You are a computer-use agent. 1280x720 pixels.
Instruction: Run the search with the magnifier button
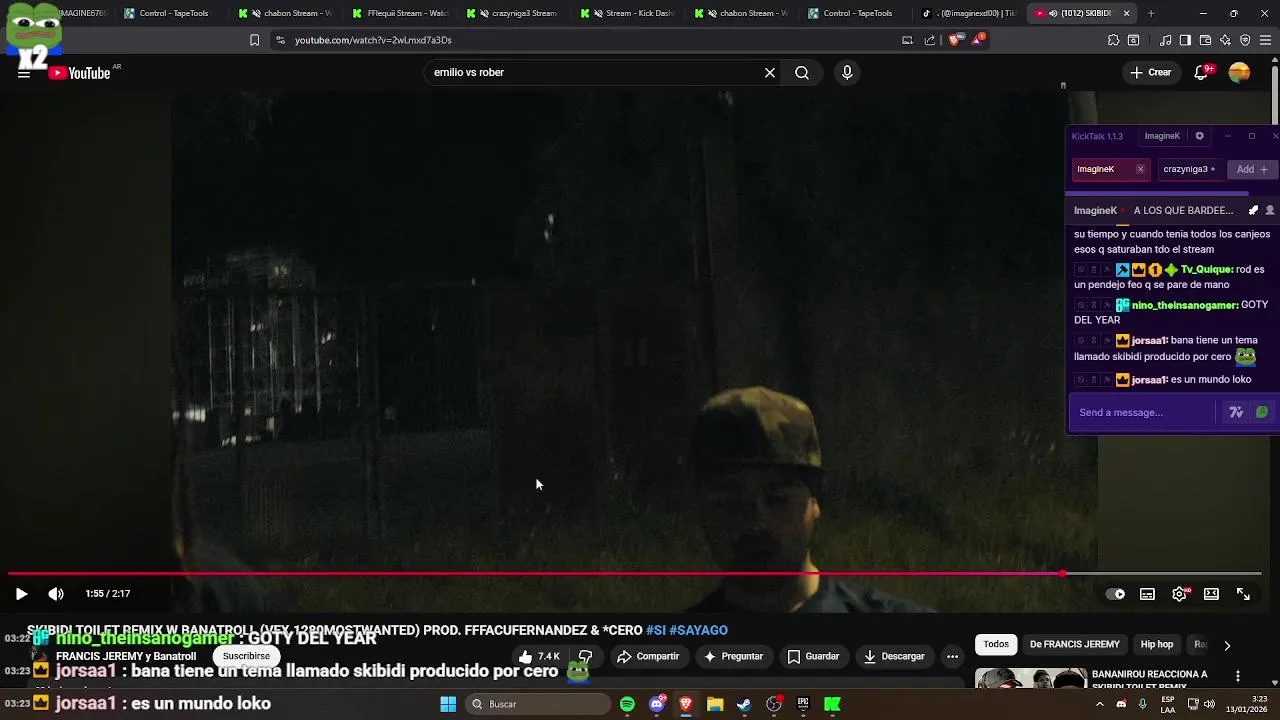coord(802,73)
